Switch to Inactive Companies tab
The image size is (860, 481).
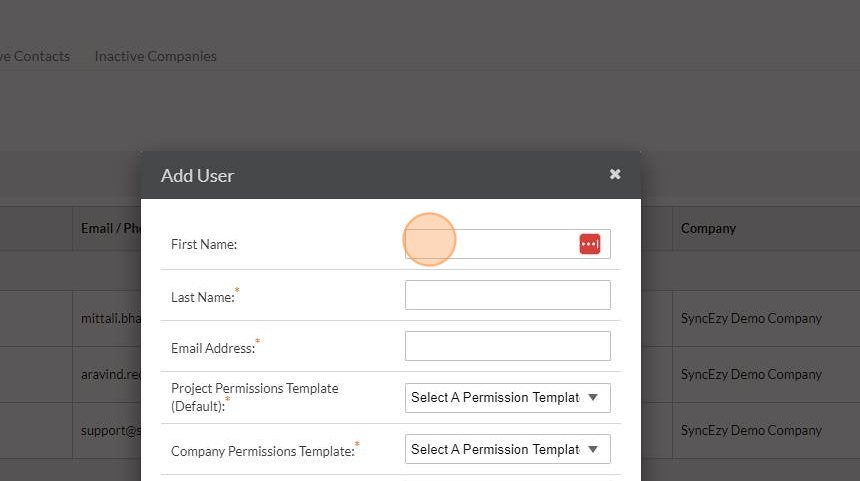155,56
